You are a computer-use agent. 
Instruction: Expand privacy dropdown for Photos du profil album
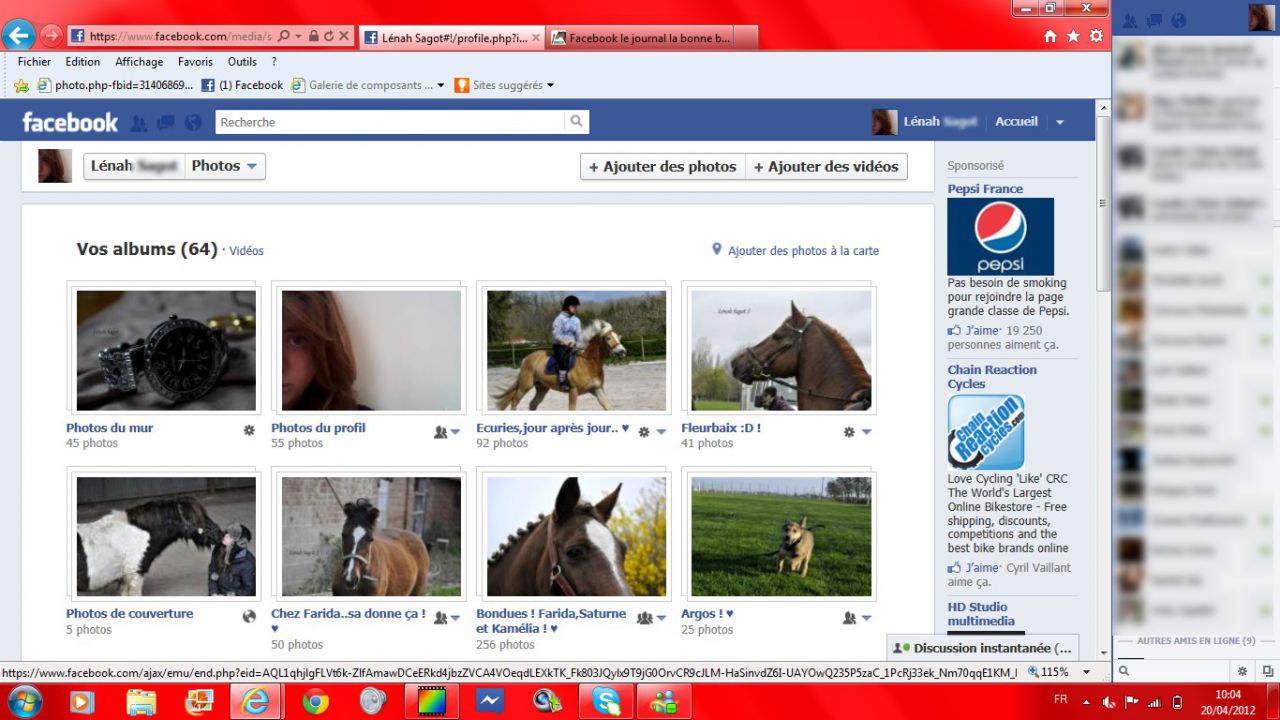pos(447,432)
